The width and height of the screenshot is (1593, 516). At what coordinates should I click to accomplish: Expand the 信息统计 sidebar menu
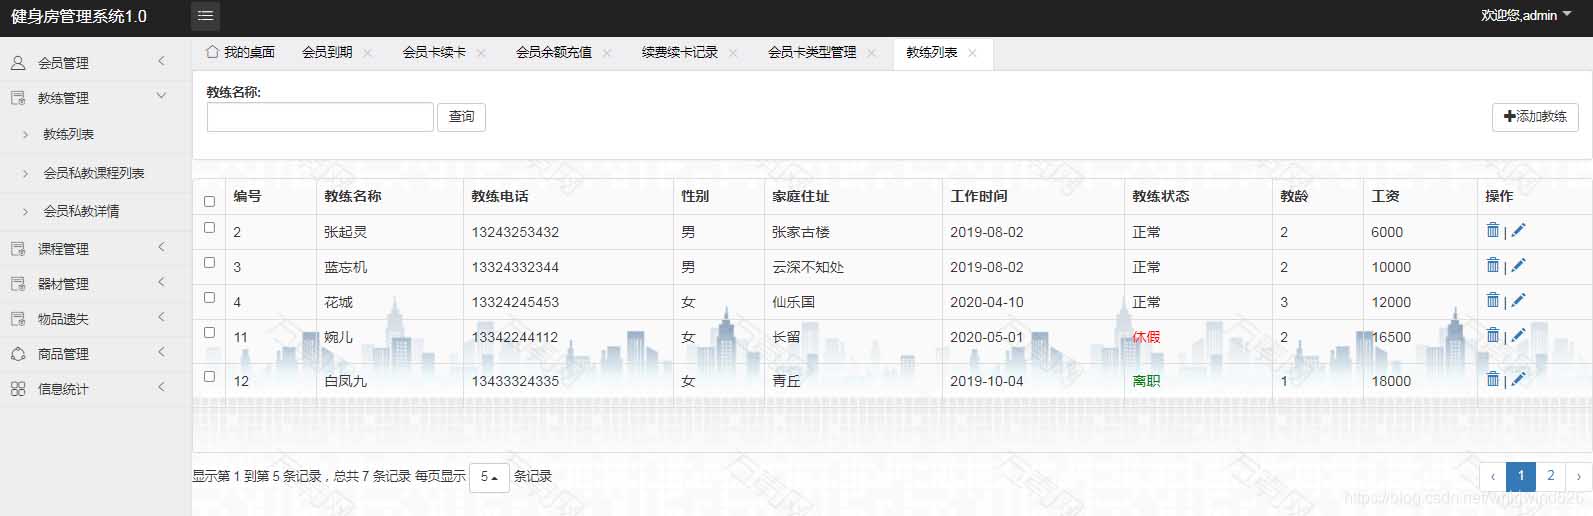[95, 388]
